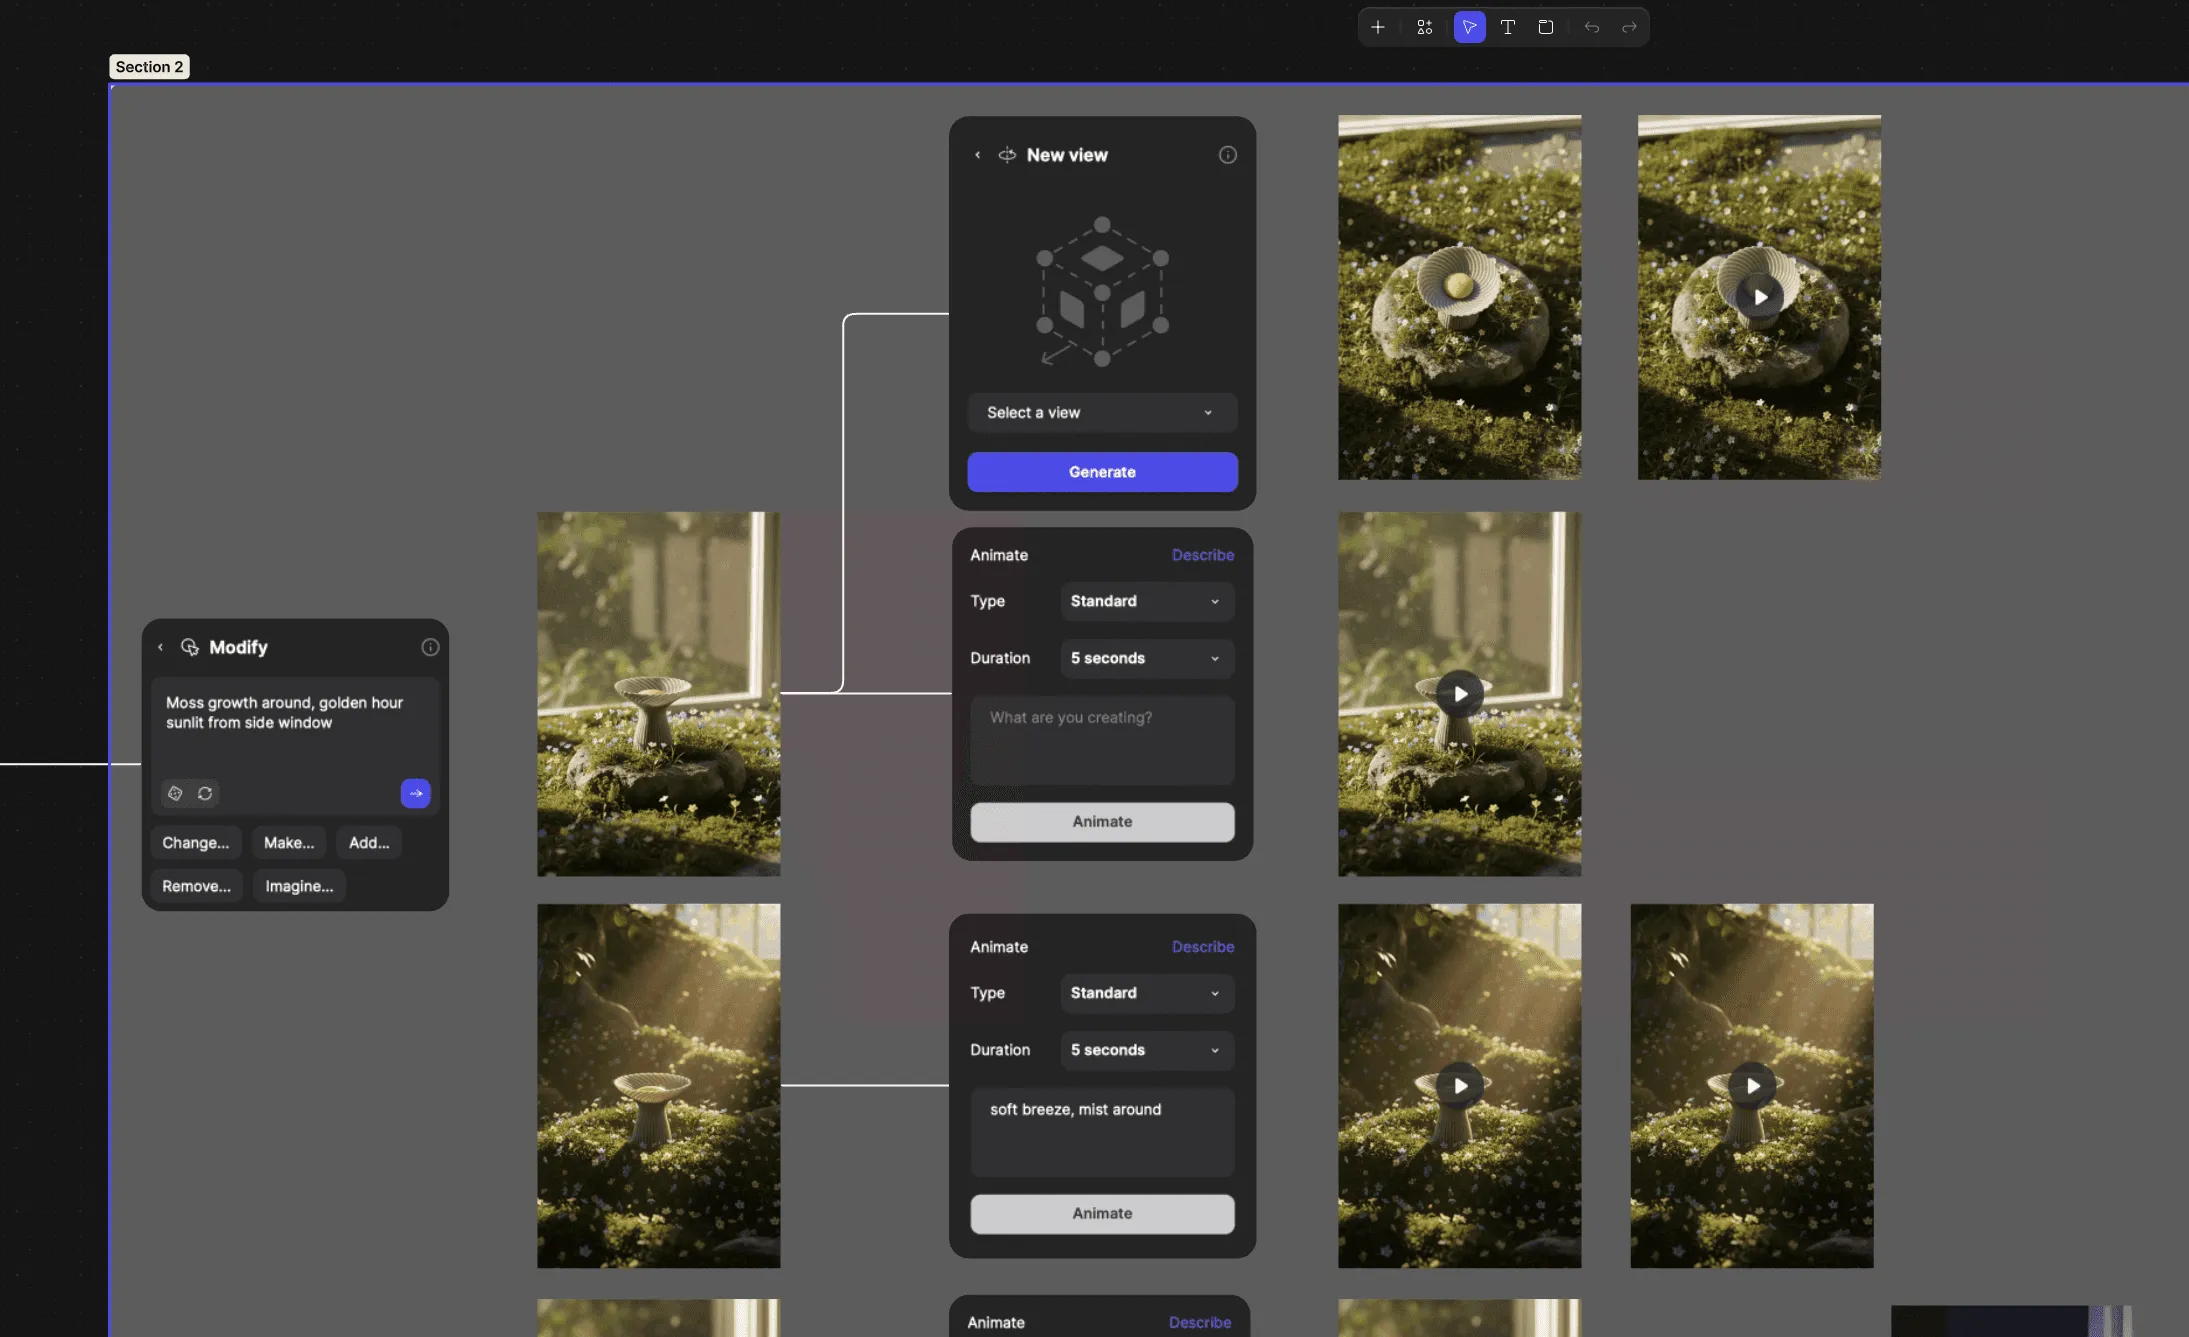The height and width of the screenshot is (1337, 2189).
Task: Open info icon on New view panel
Action: tap(1227, 155)
